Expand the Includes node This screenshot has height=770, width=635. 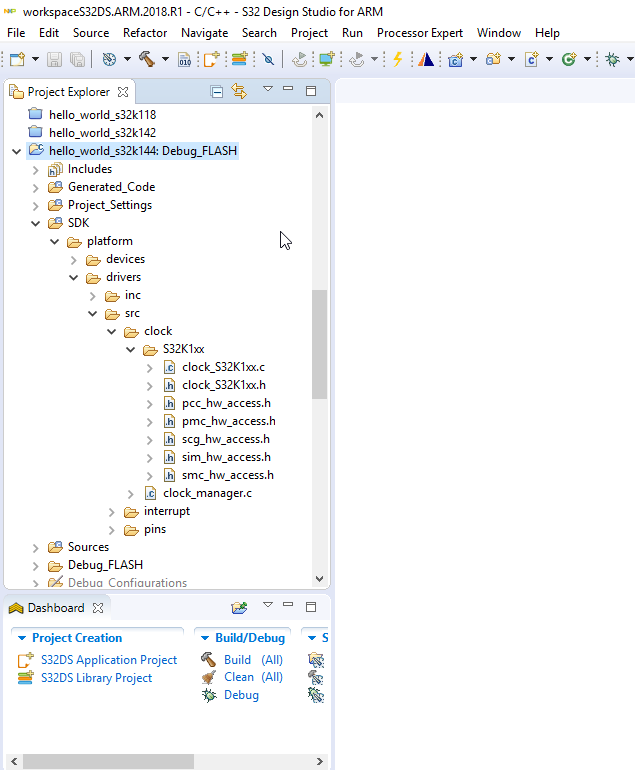[x=35, y=170]
